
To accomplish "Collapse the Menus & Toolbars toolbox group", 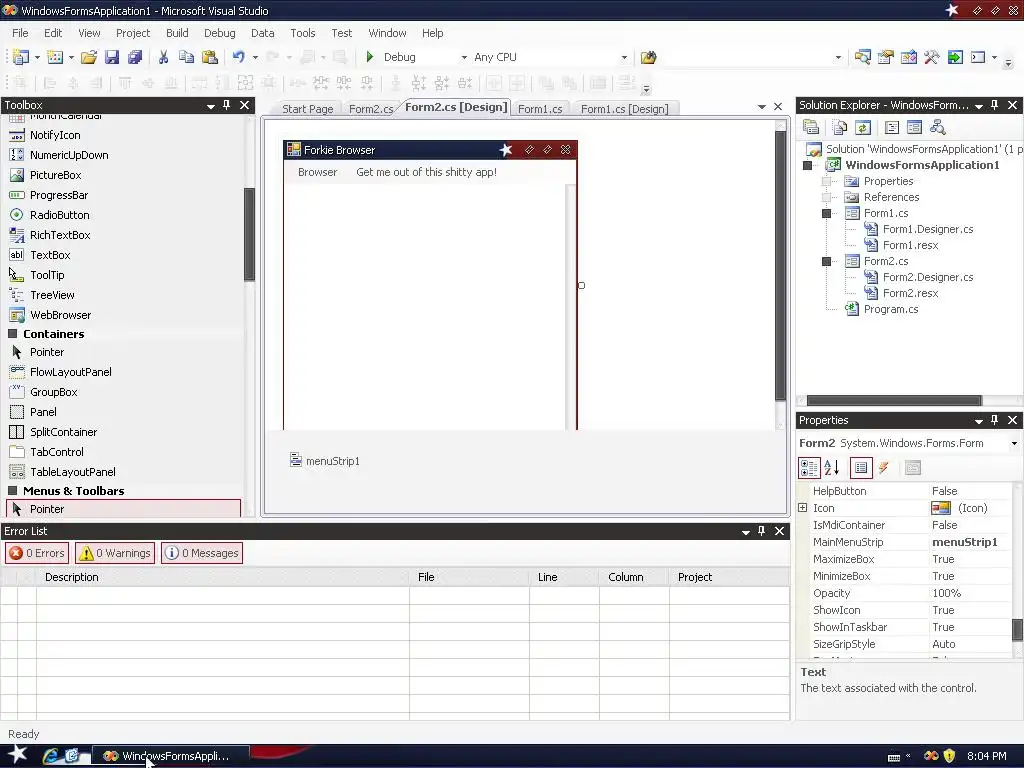I will pyautogui.click(x=12, y=490).
